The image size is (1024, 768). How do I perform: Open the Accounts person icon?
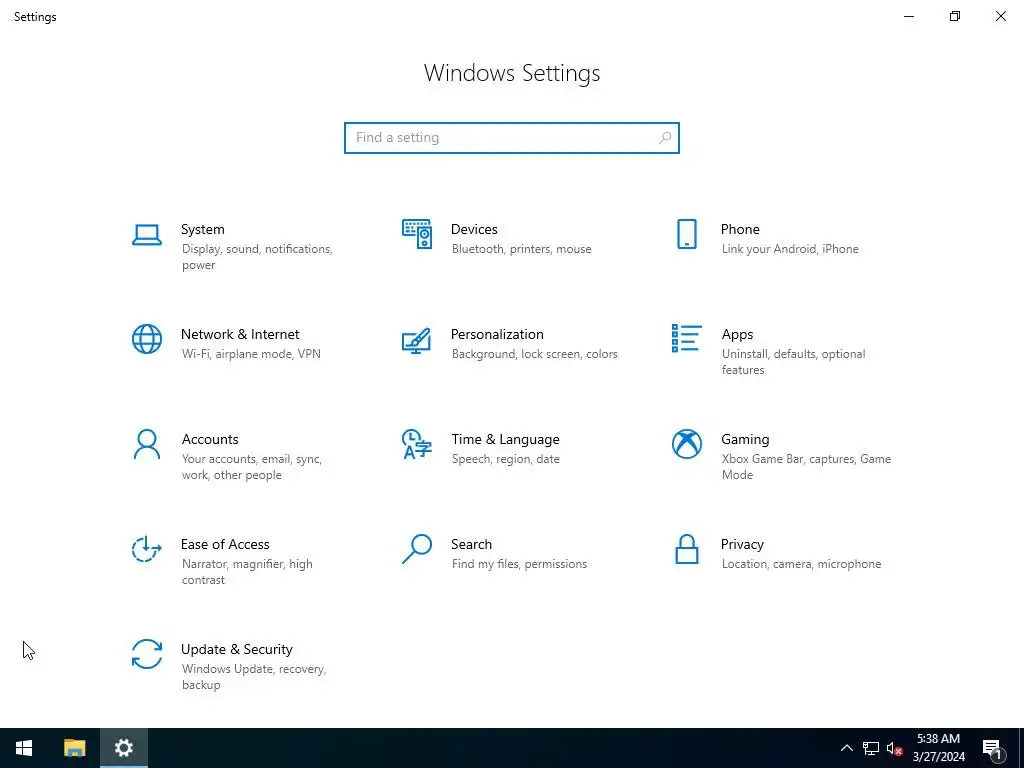tap(147, 444)
